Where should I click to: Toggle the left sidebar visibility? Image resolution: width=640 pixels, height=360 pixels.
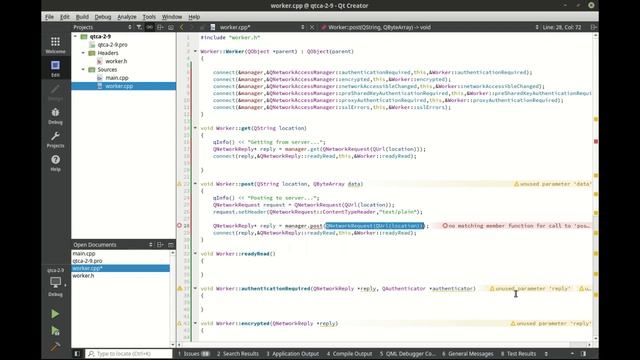pyautogui.click(x=77, y=353)
